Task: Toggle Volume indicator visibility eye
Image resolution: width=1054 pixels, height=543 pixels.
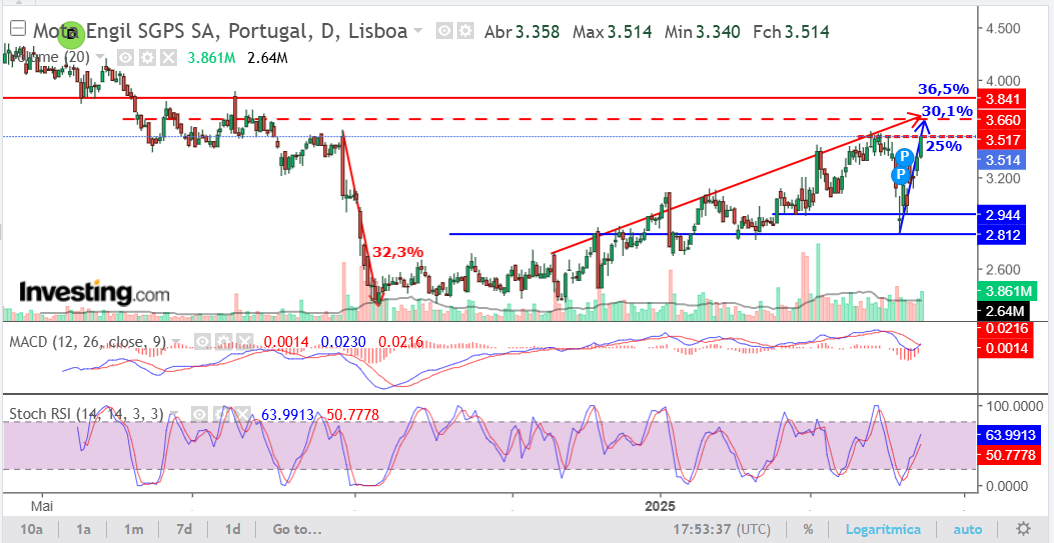Action: point(127,57)
